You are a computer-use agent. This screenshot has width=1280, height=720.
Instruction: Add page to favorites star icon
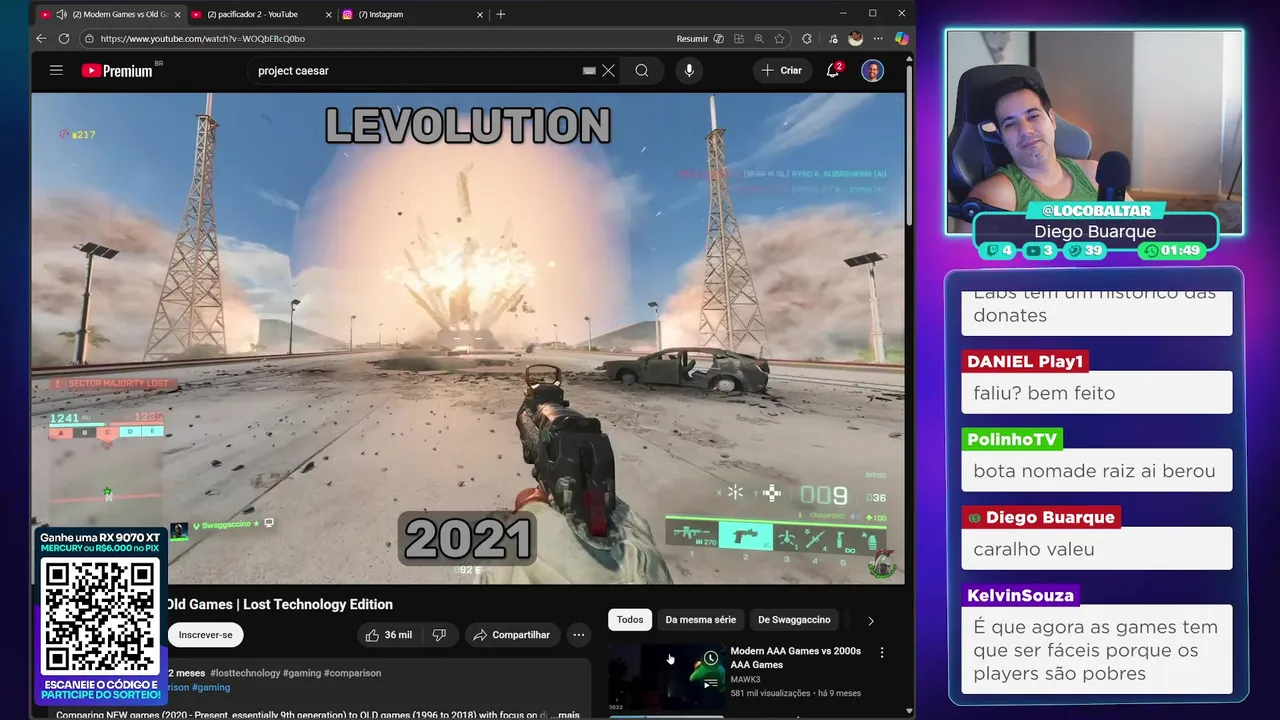[780, 39]
